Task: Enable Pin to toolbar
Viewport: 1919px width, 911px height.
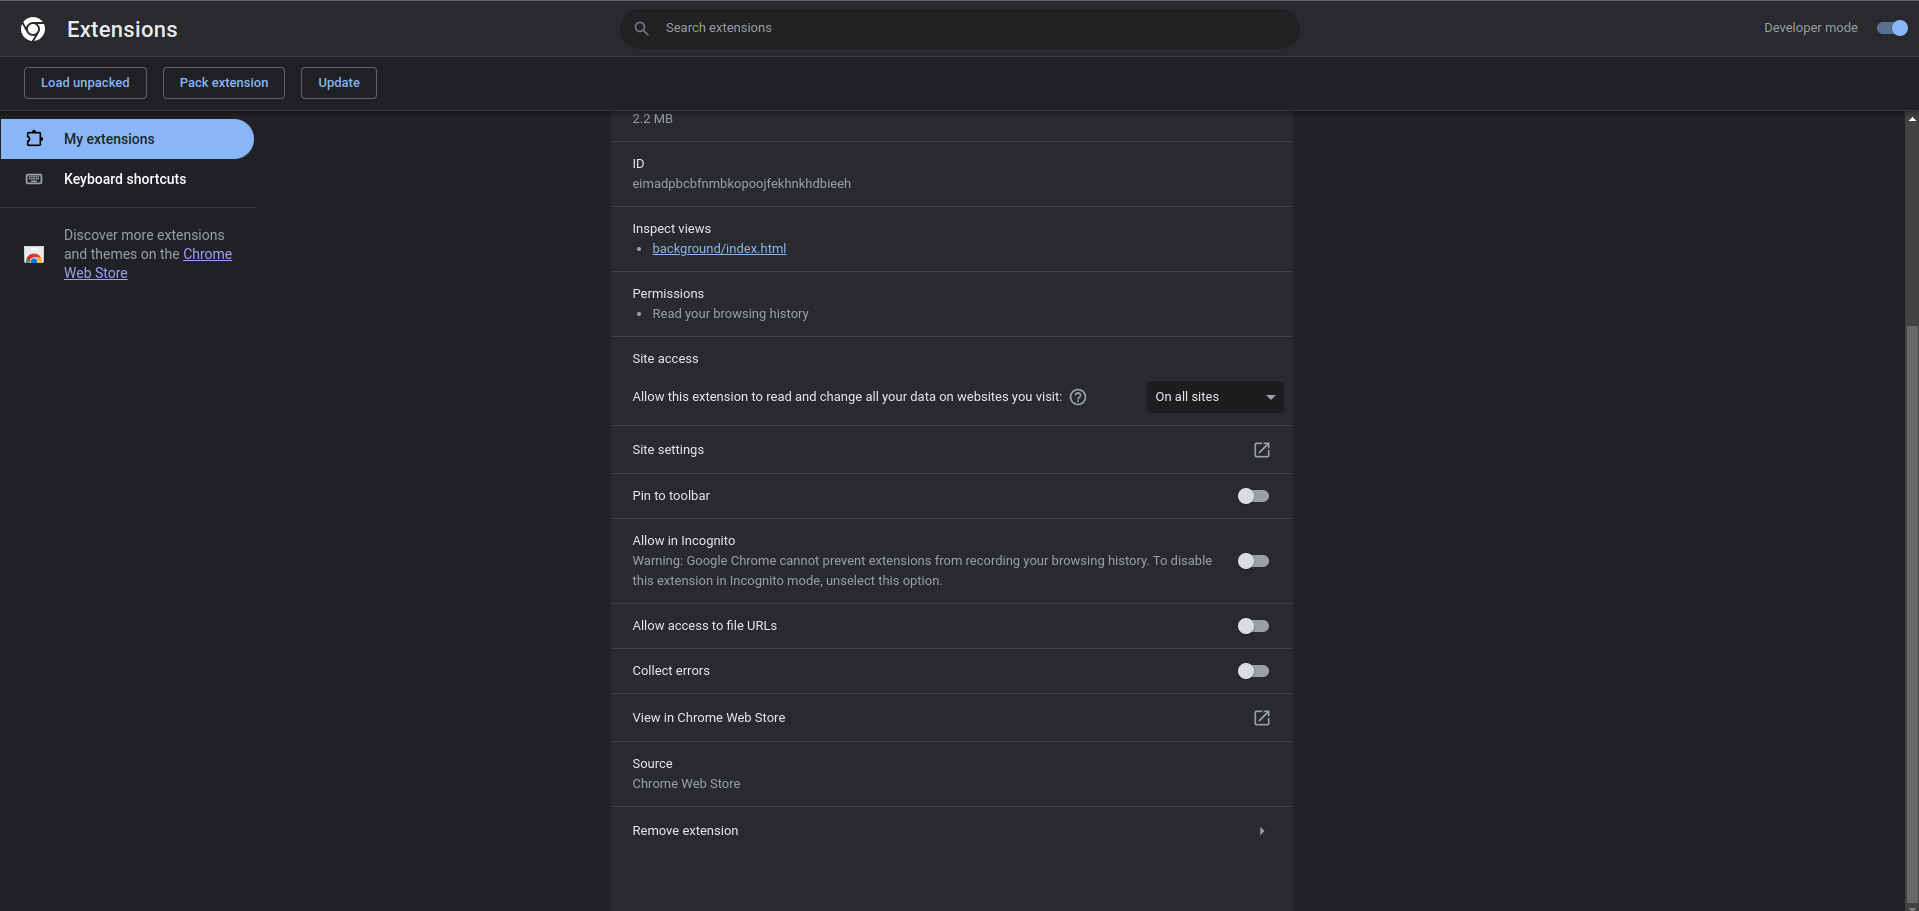Action: [x=1252, y=496]
